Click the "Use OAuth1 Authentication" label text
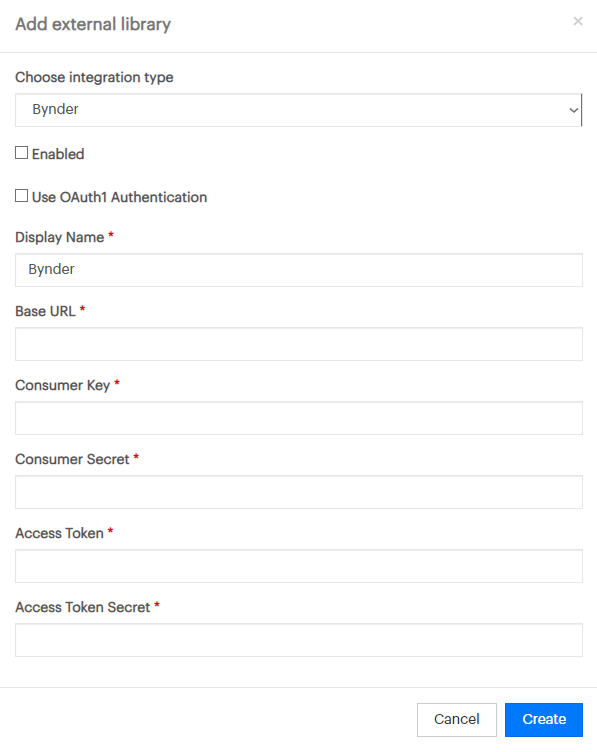The width and height of the screenshot is (597, 752). (x=119, y=197)
